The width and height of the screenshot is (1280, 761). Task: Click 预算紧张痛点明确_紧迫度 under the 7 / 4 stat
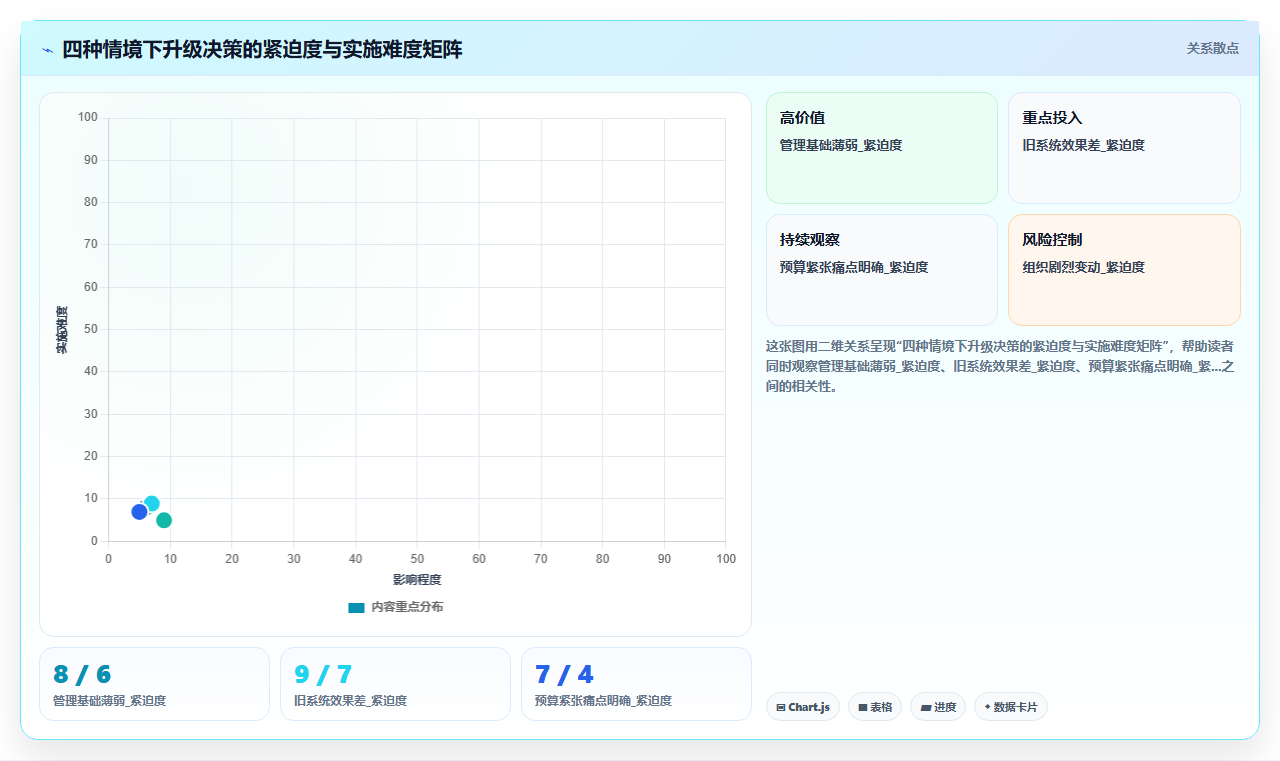coord(604,701)
